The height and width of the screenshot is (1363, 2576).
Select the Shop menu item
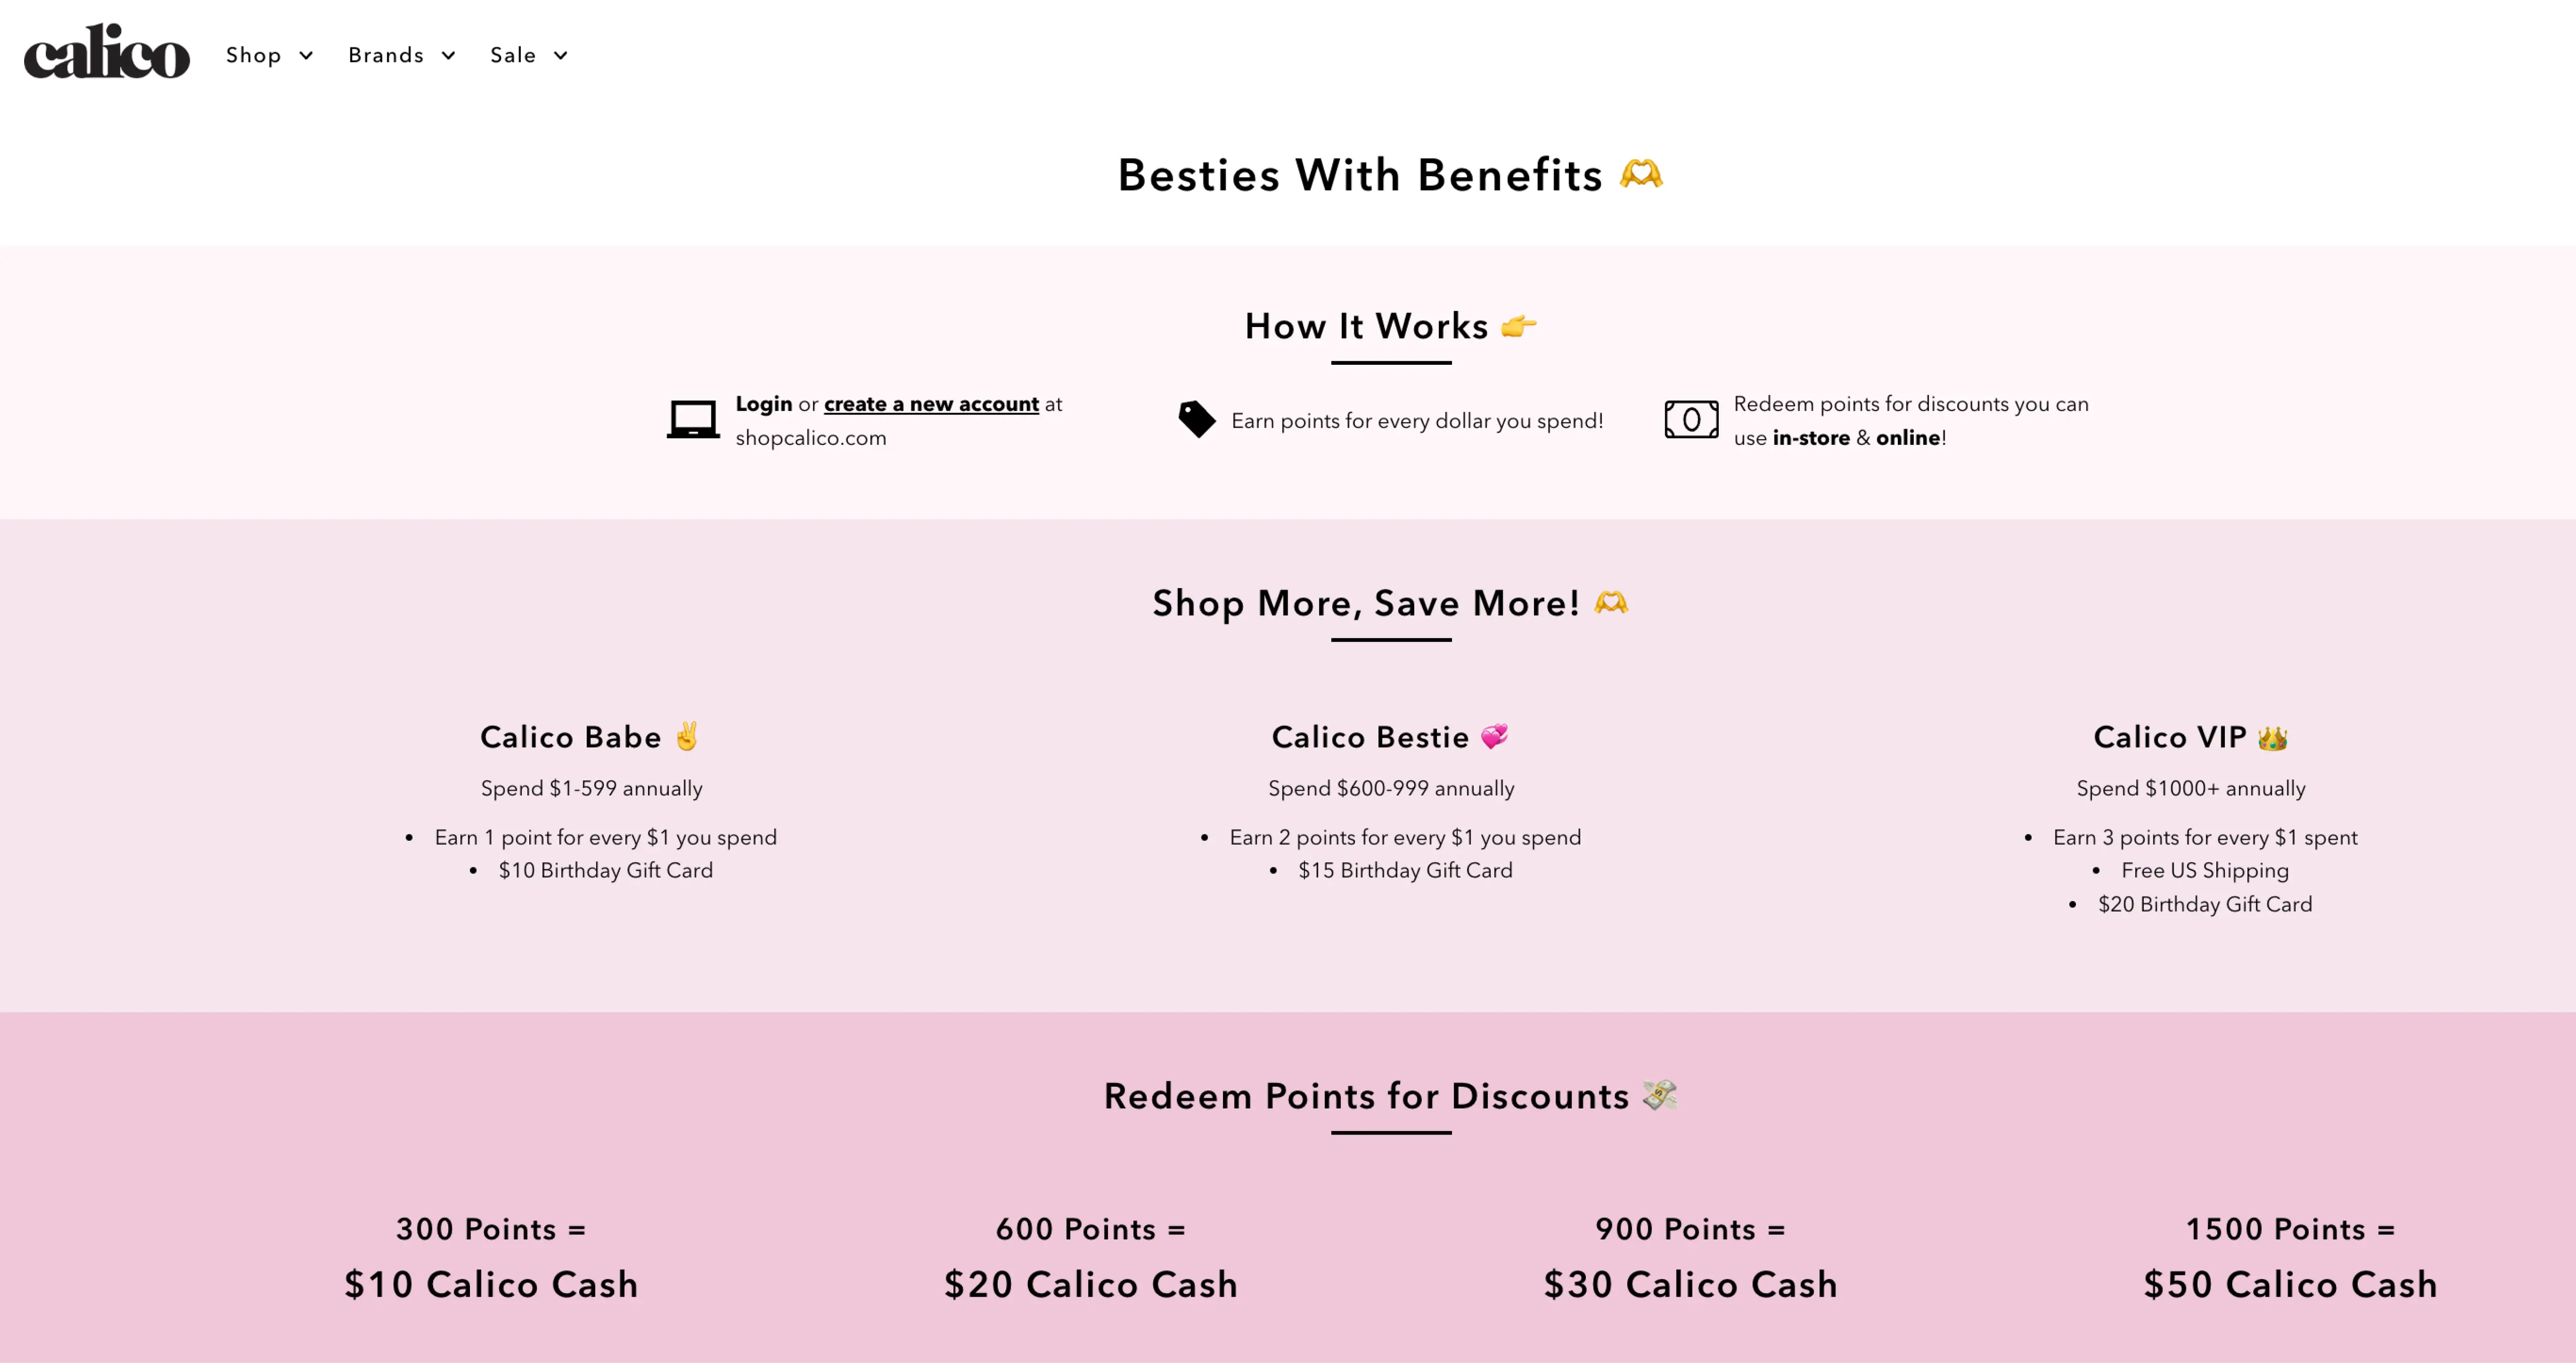254,55
